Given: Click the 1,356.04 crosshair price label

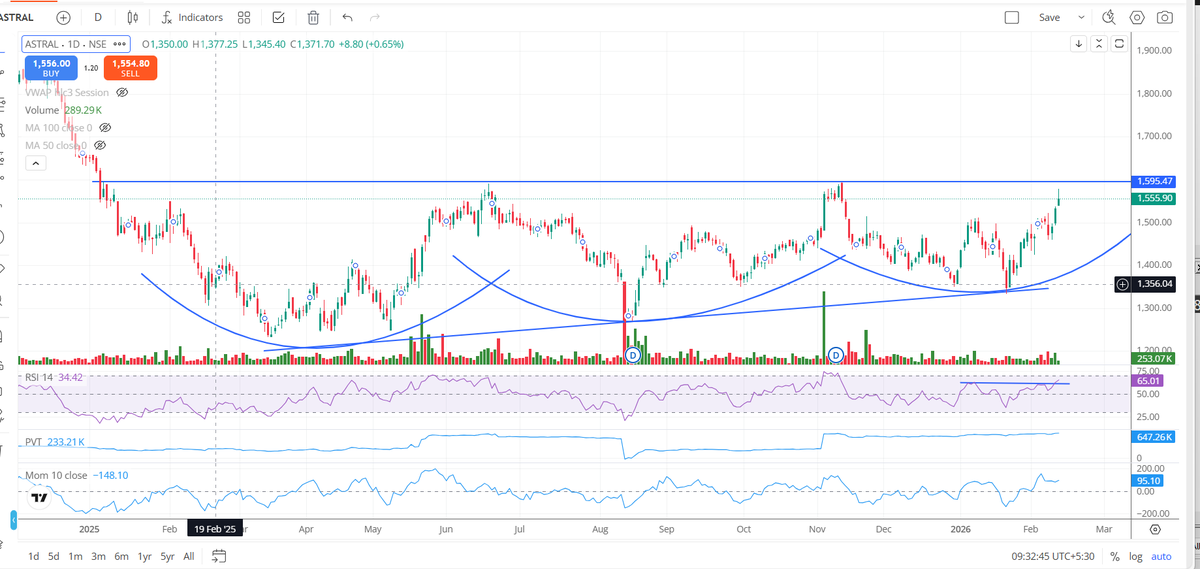Looking at the screenshot, I should click(1154, 285).
